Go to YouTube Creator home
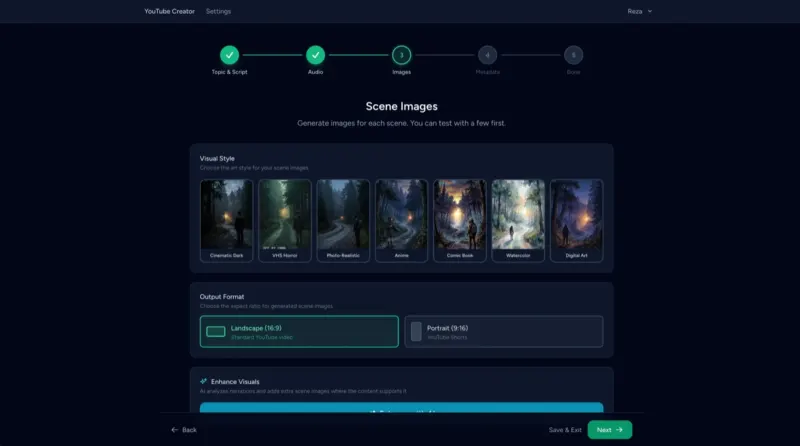800x446 pixels. click(169, 11)
